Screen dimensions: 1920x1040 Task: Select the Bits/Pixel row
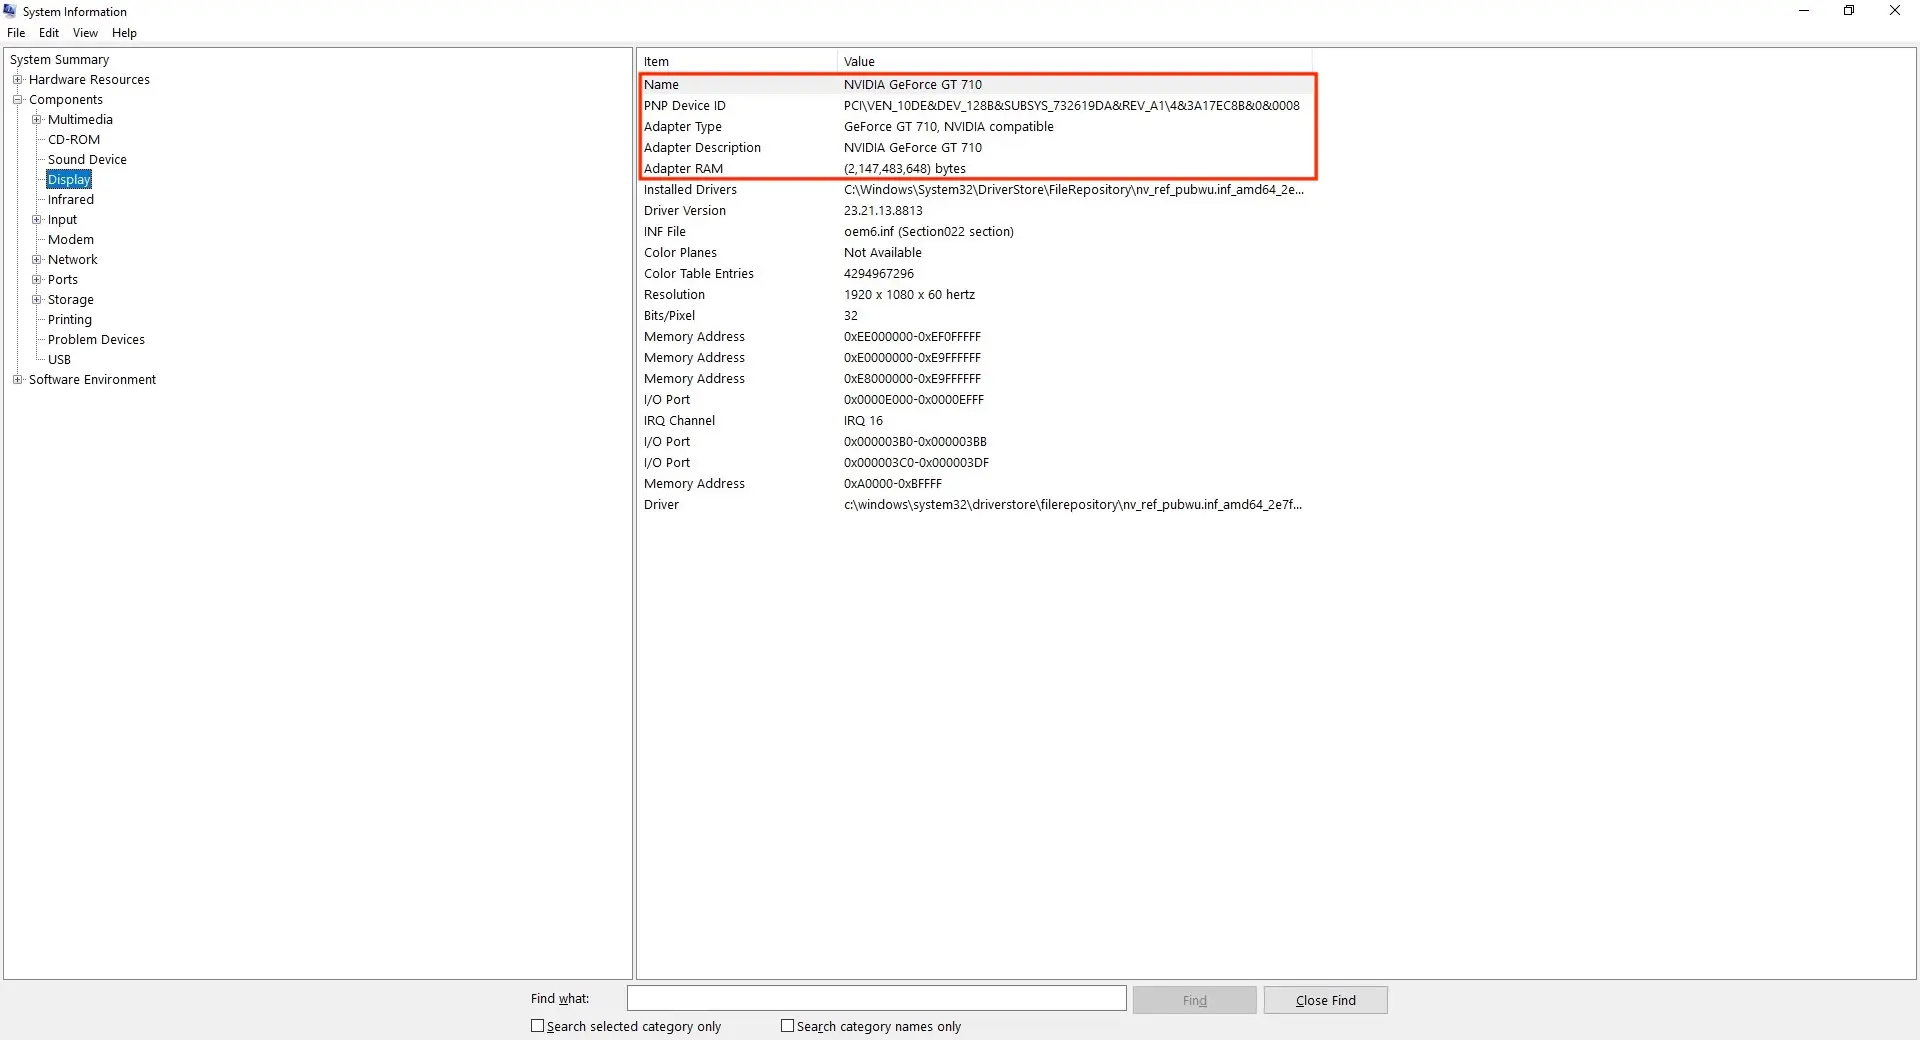point(976,316)
